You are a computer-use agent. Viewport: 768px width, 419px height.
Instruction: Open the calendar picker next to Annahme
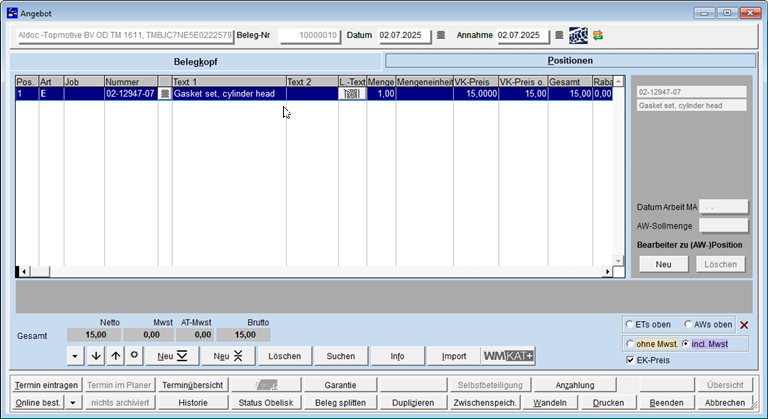pyautogui.click(x=559, y=35)
